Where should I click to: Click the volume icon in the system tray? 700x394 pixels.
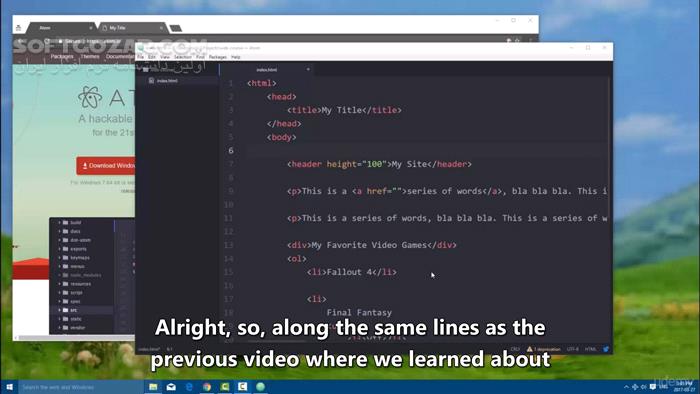point(643,387)
